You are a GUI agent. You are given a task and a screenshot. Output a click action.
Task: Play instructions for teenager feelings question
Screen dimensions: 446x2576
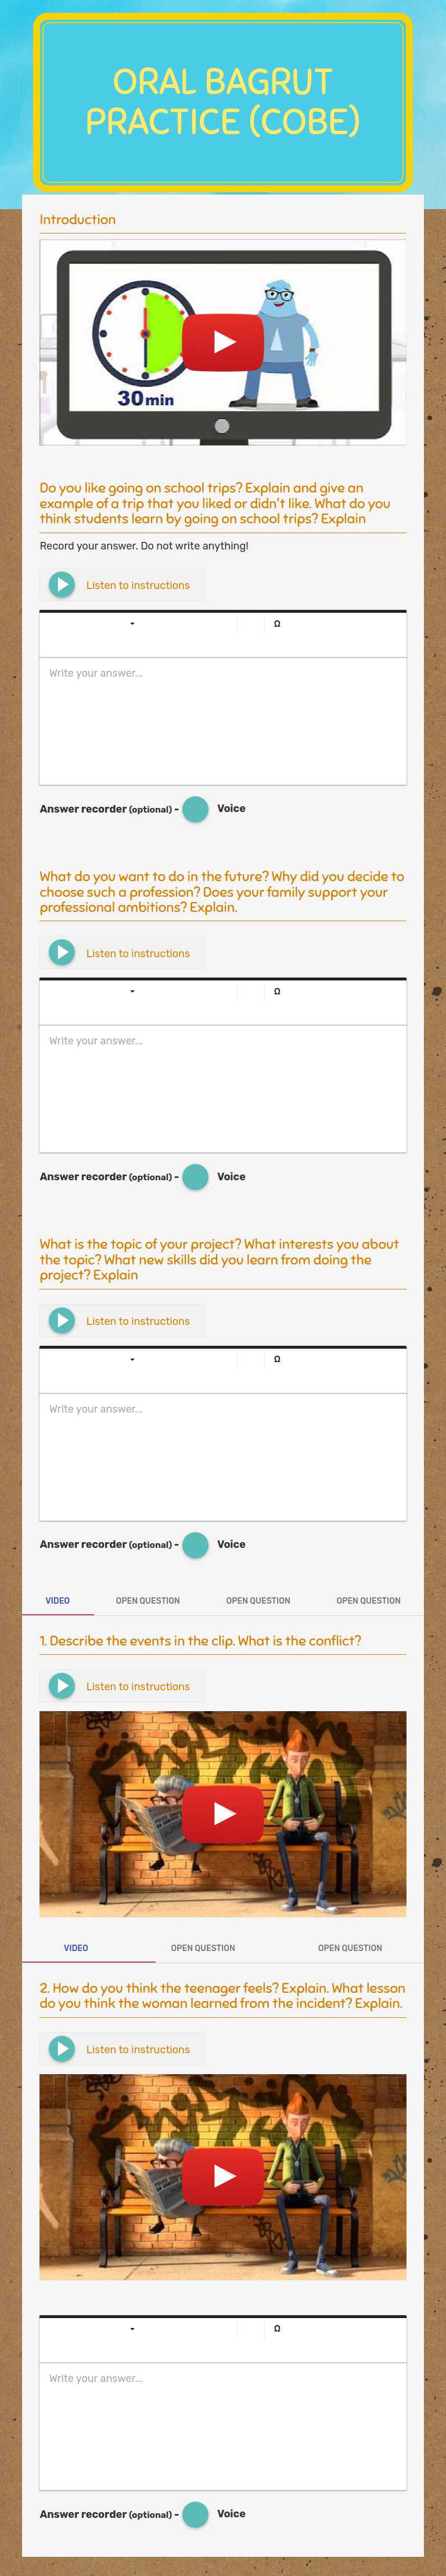point(62,2048)
